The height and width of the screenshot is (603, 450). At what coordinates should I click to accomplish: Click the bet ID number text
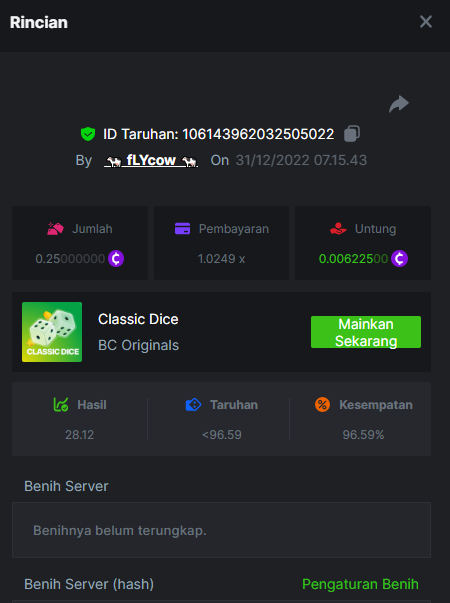coord(258,134)
